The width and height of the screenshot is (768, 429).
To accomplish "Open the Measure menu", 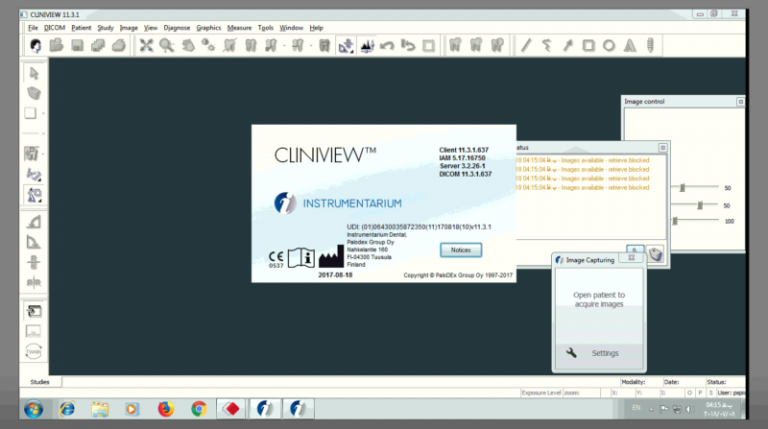I will click(239, 28).
